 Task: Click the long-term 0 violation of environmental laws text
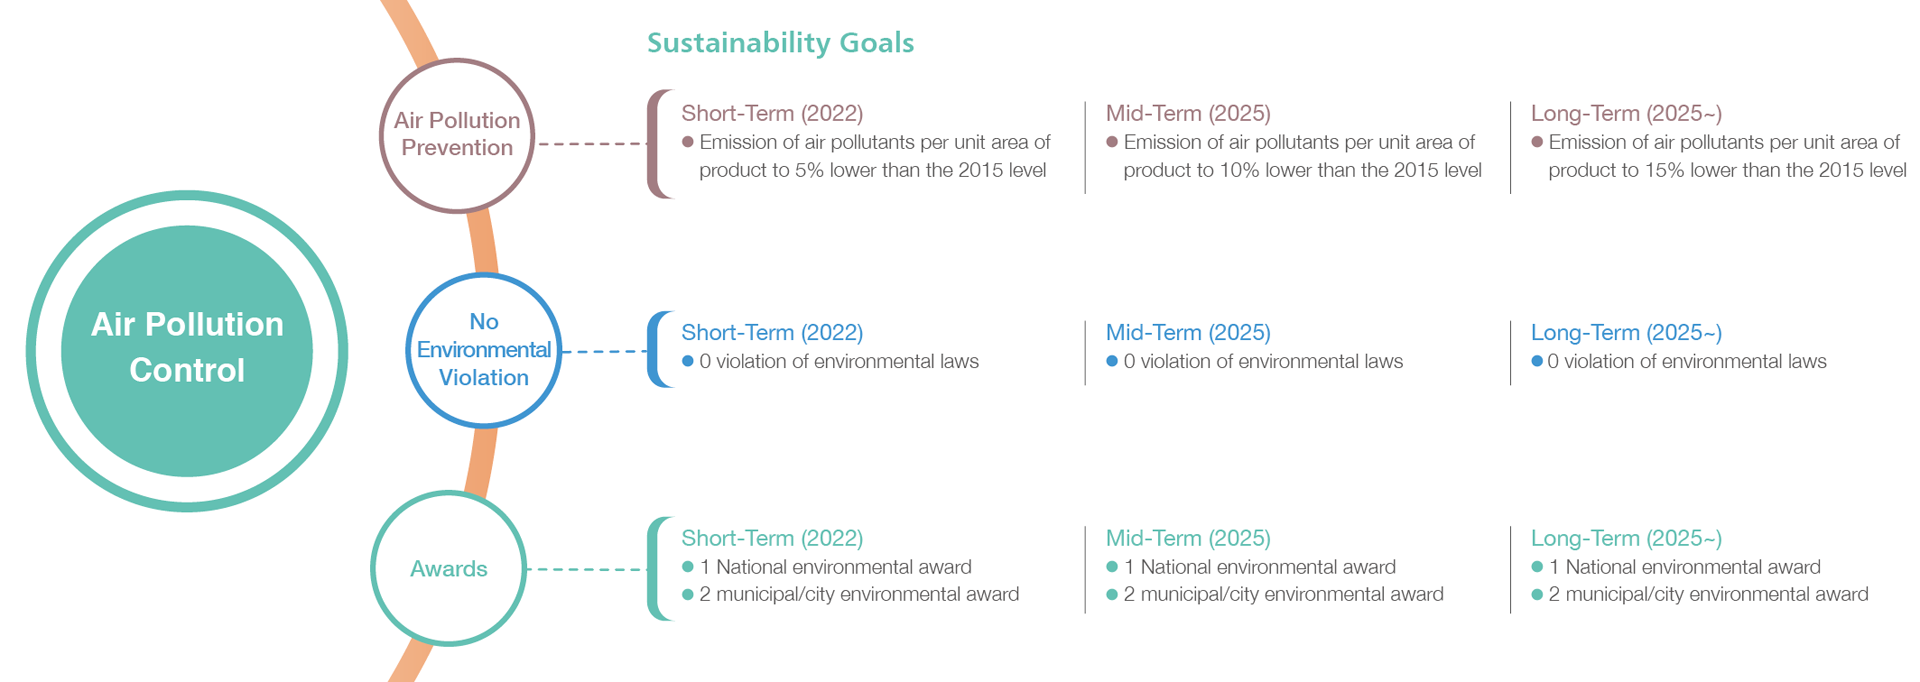point(1679,361)
